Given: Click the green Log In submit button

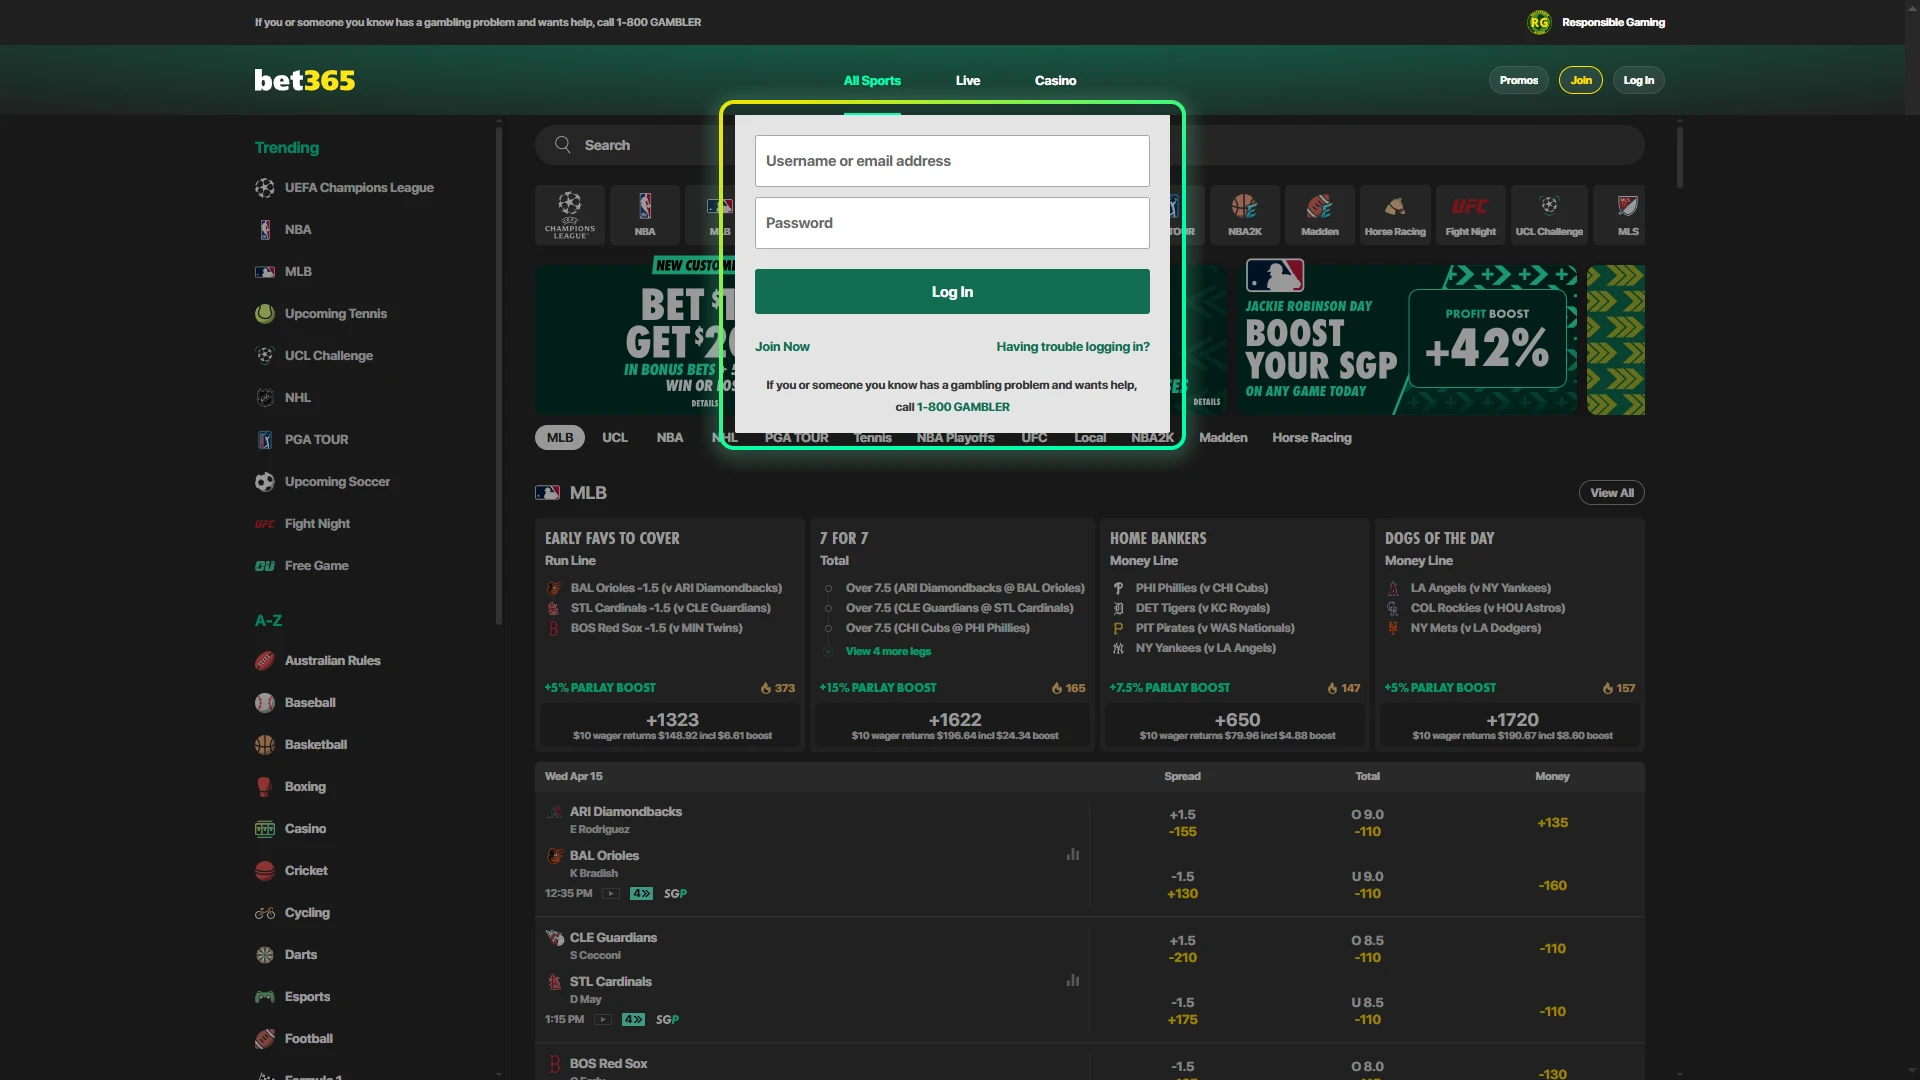Looking at the screenshot, I should (952, 292).
